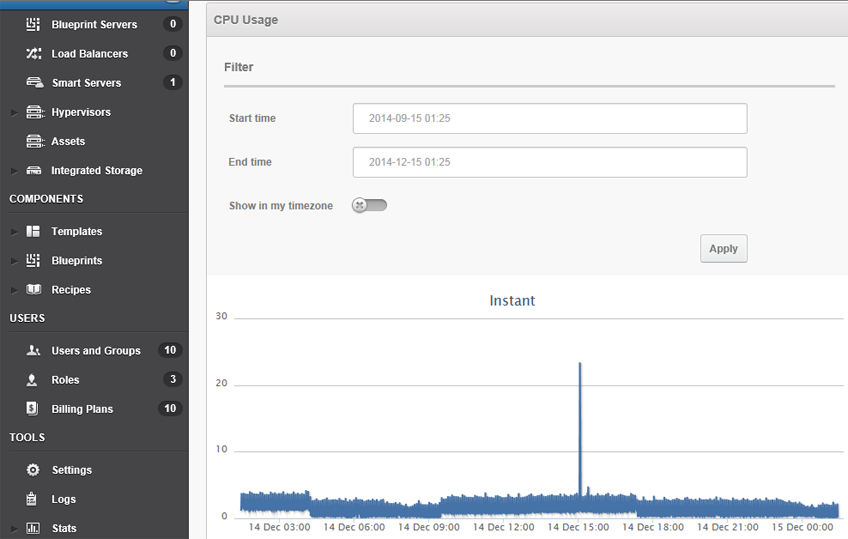Click the Roles icon
The height and width of the screenshot is (539, 848).
click(32, 380)
